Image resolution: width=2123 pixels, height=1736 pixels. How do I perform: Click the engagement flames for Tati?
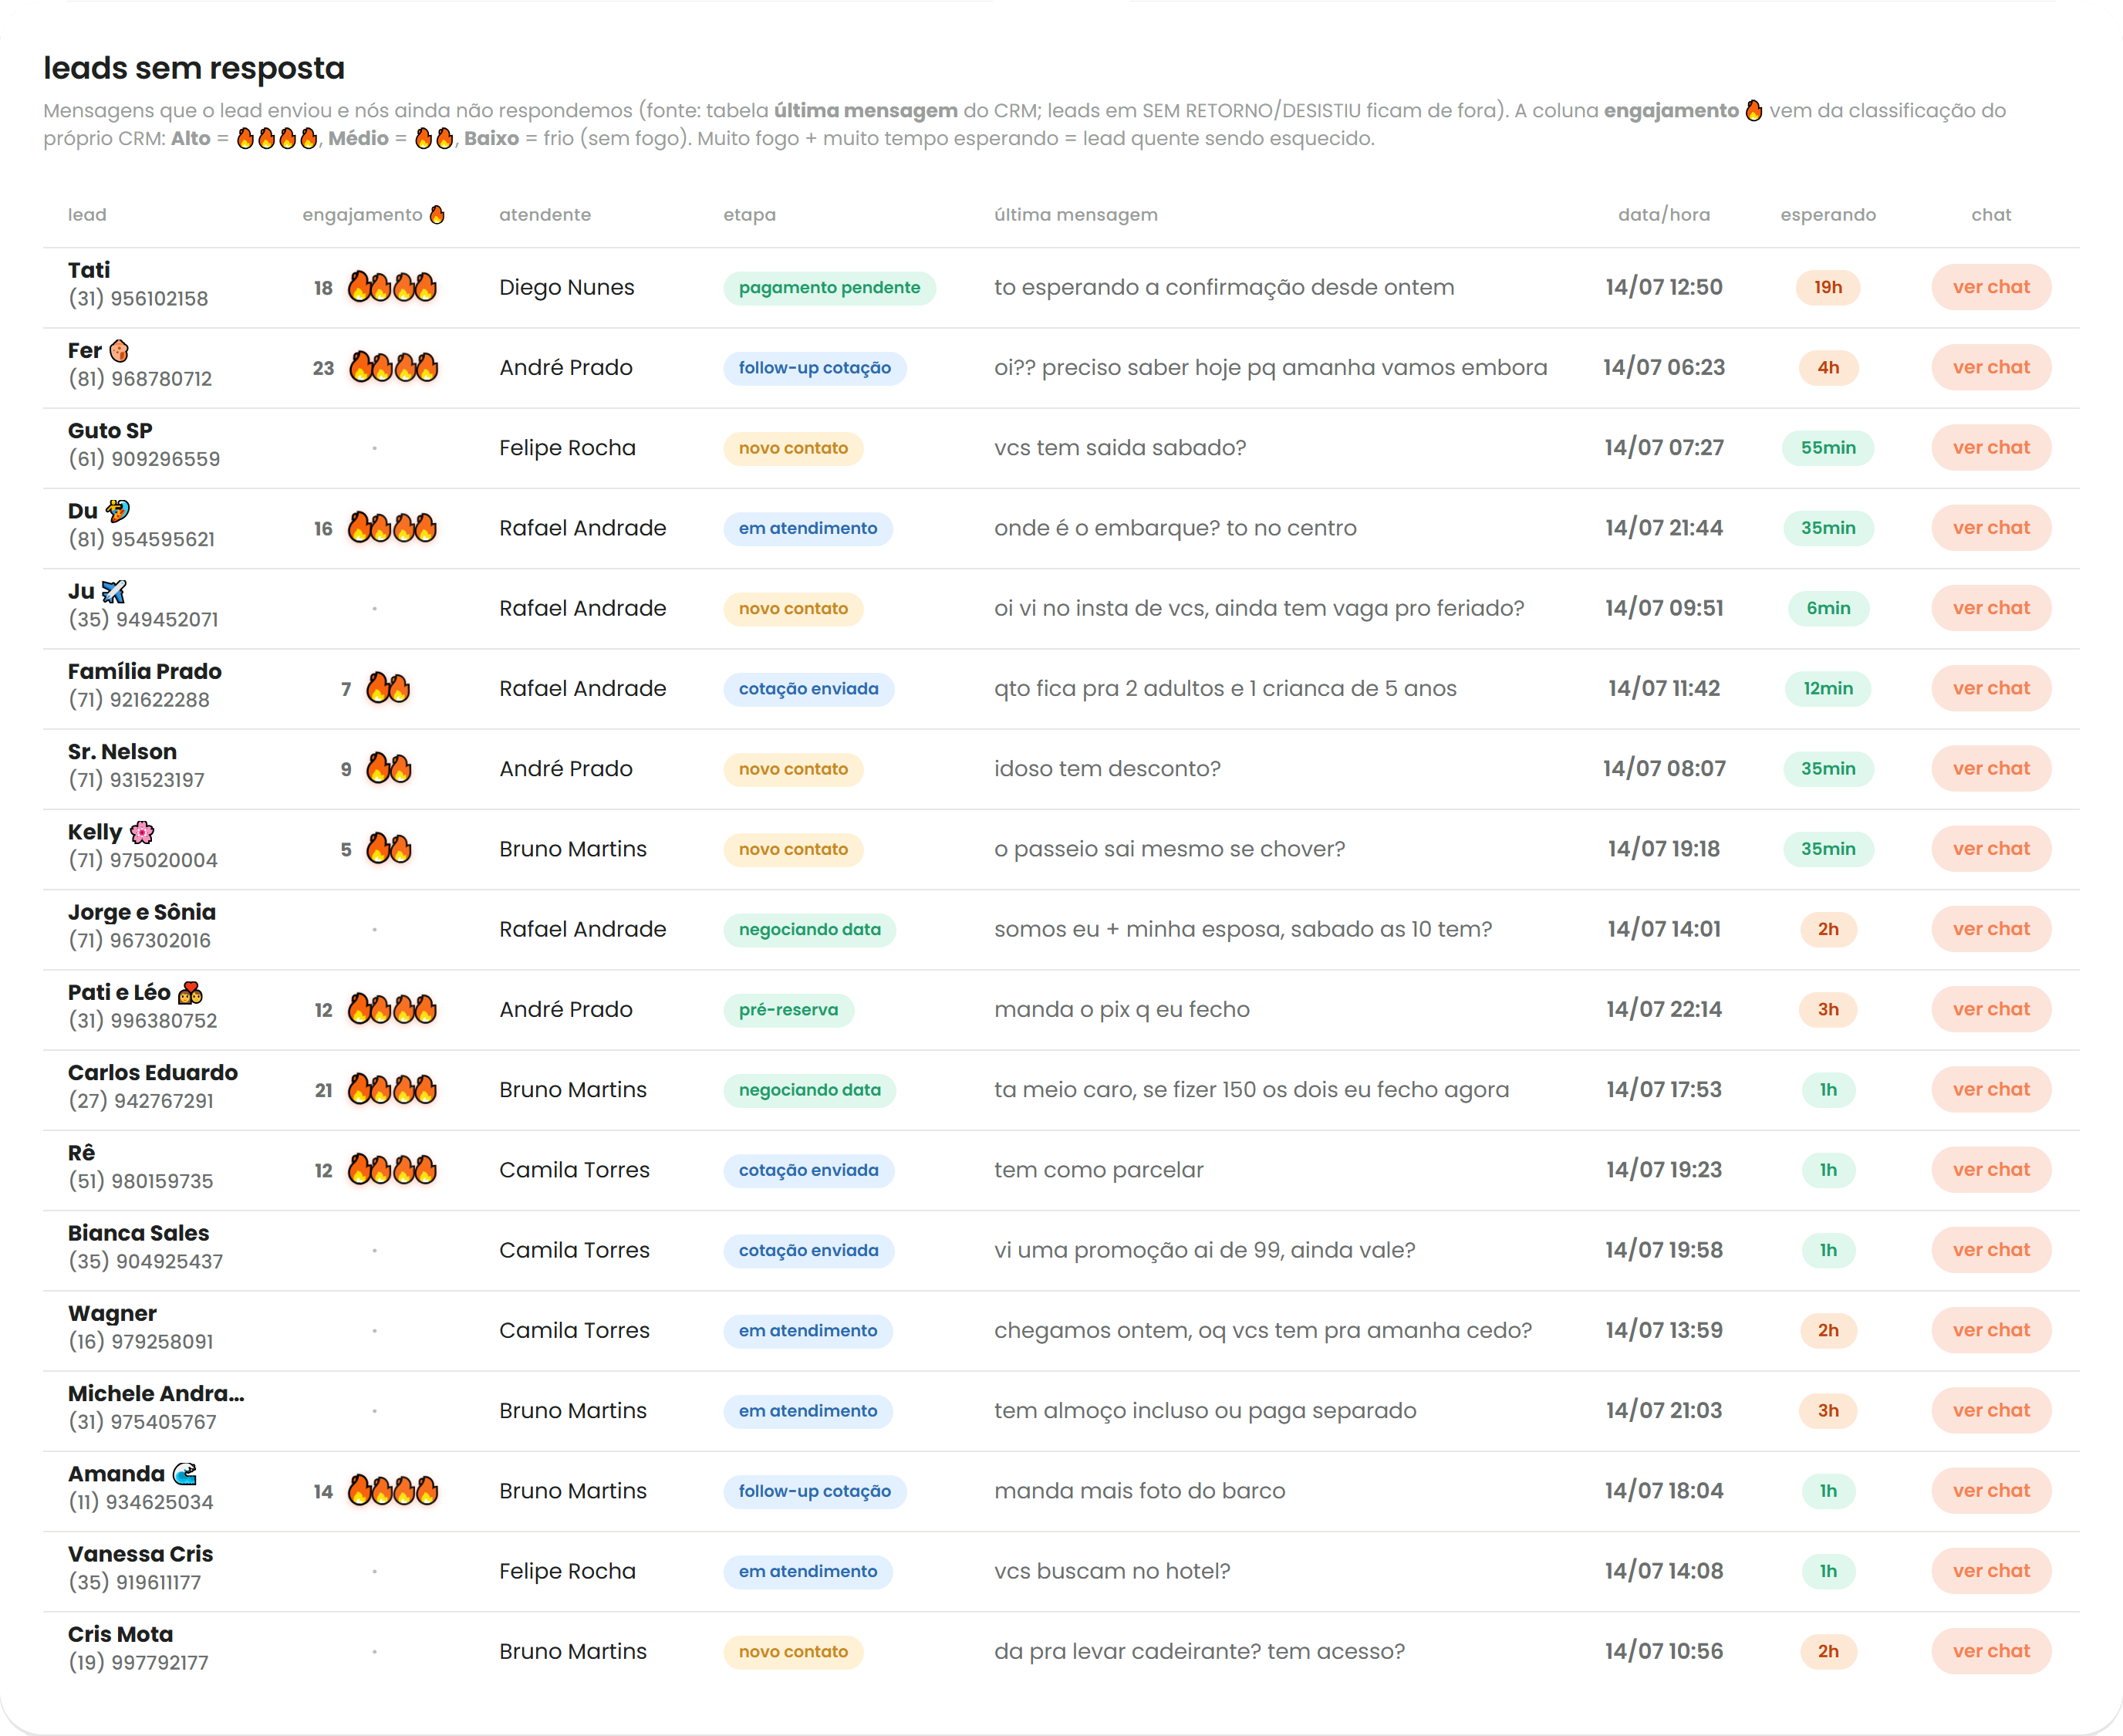(392, 287)
